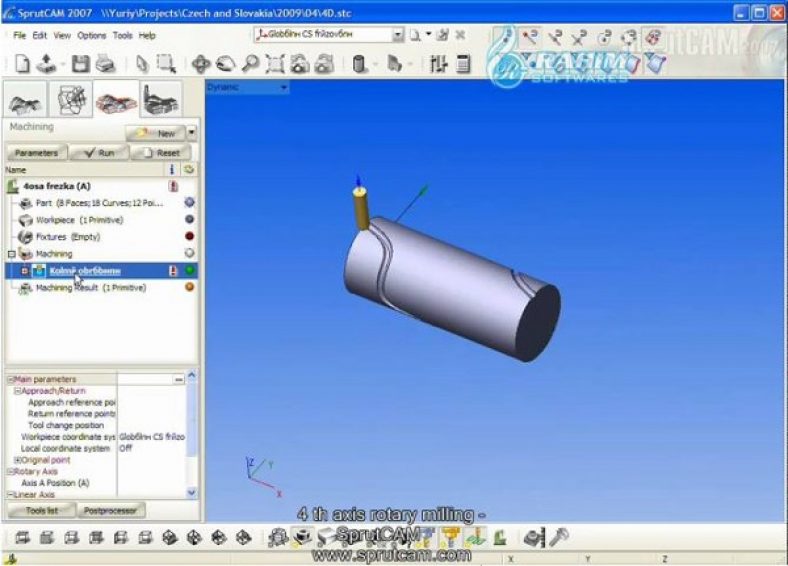Toggle visibility dot for Part row
The height and width of the screenshot is (566, 788).
coord(189,203)
